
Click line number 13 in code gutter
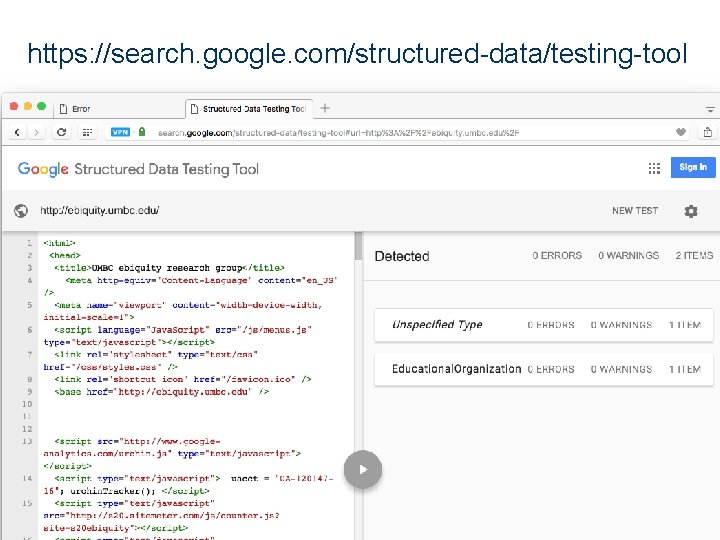[27, 441]
